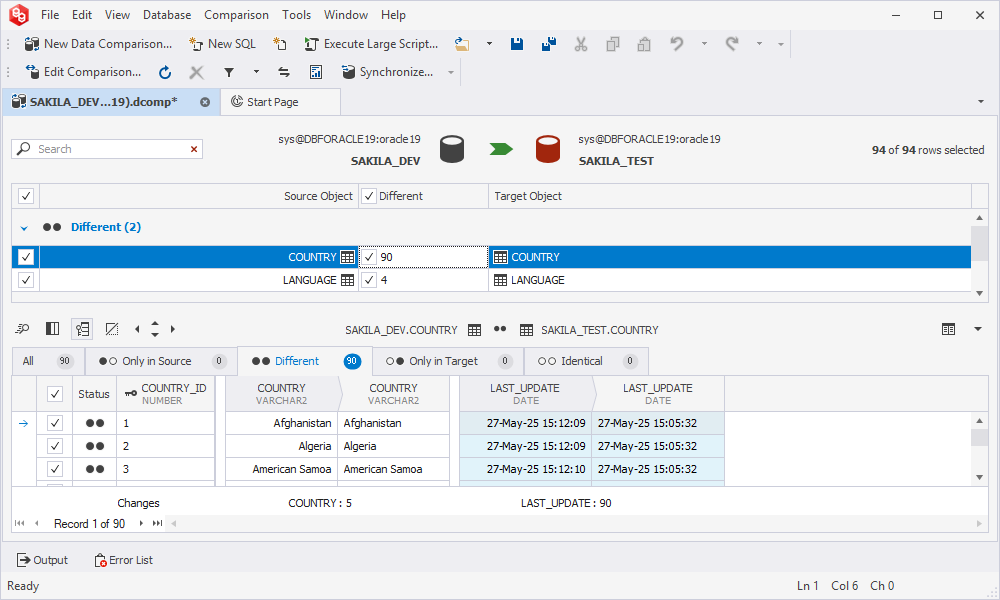
Task: Go to previous column with left arrow
Action: [x=137, y=329]
